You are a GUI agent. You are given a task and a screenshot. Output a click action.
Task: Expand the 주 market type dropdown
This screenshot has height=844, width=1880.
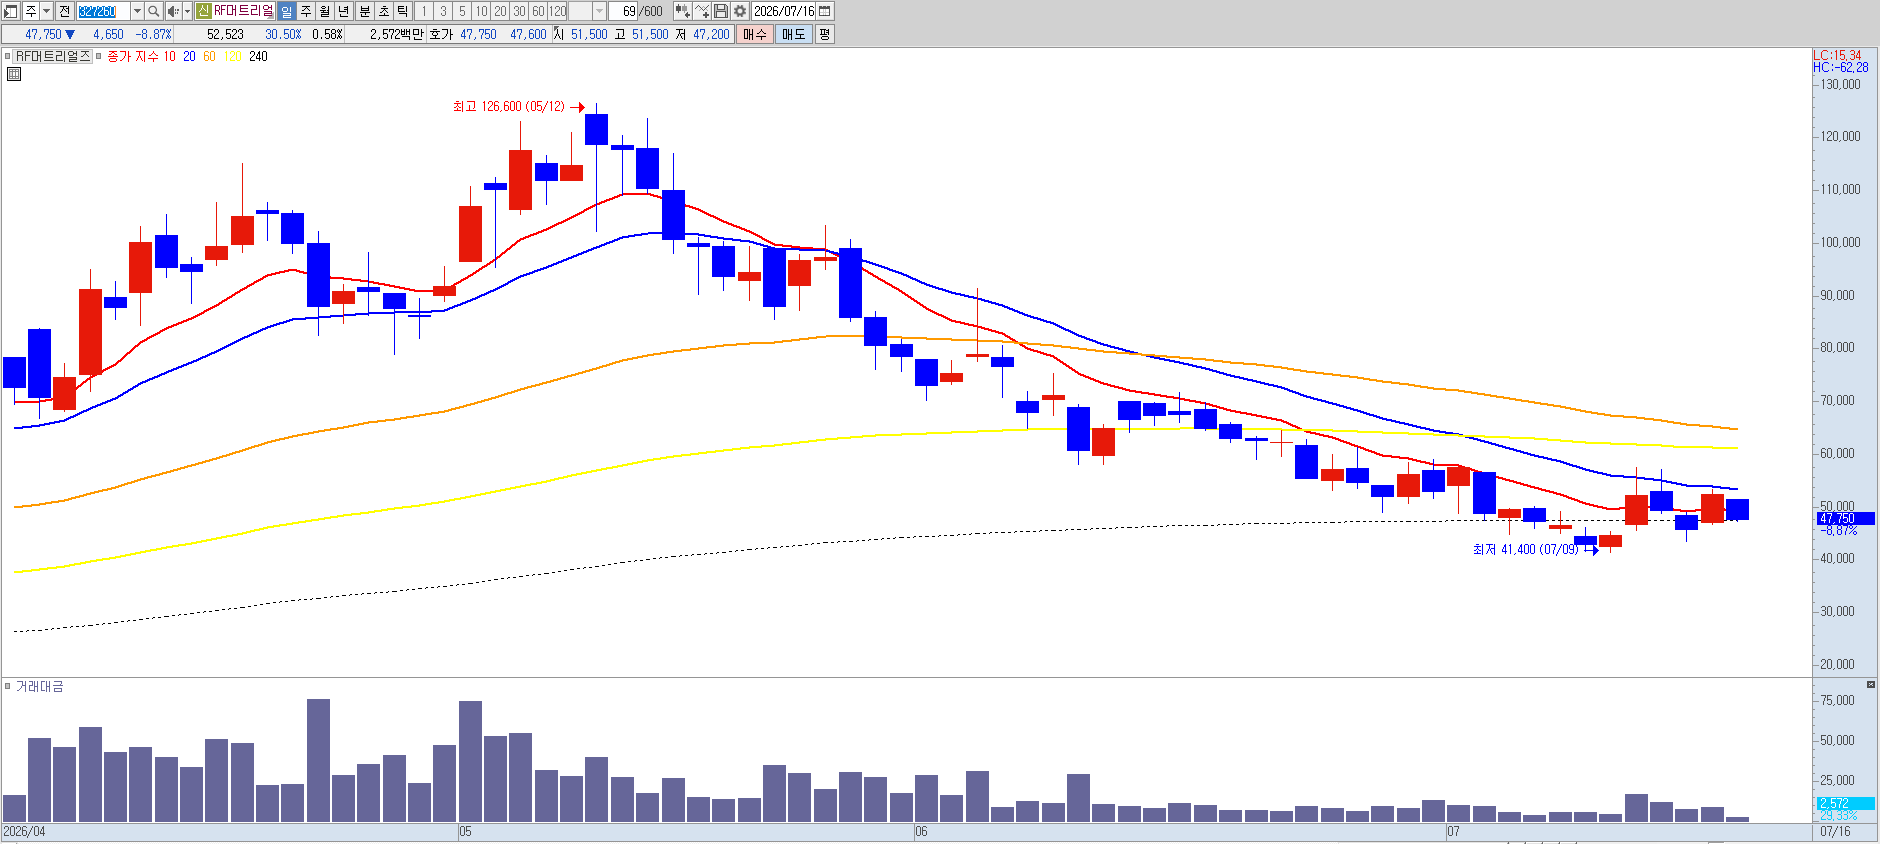(46, 11)
